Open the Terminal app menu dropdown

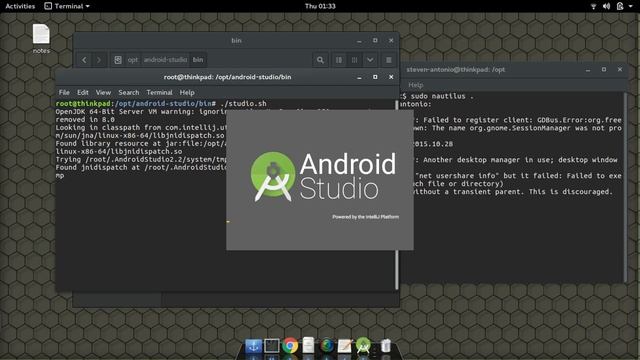pyautogui.click(x=67, y=6)
